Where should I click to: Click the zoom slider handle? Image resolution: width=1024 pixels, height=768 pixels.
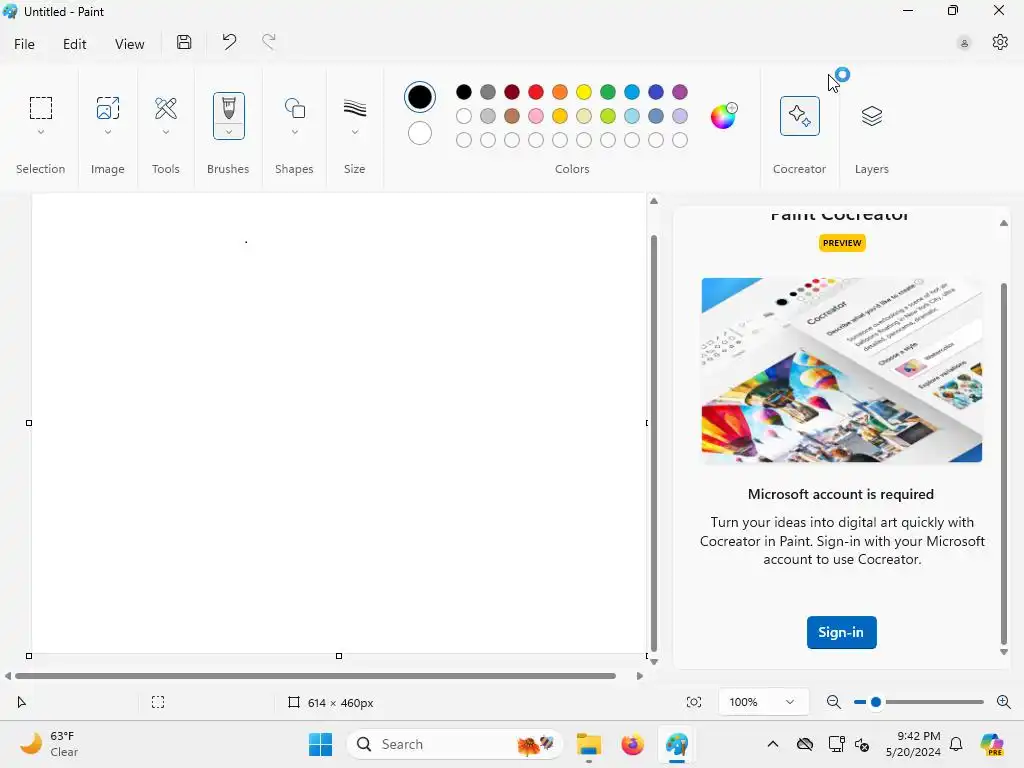pos(876,702)
